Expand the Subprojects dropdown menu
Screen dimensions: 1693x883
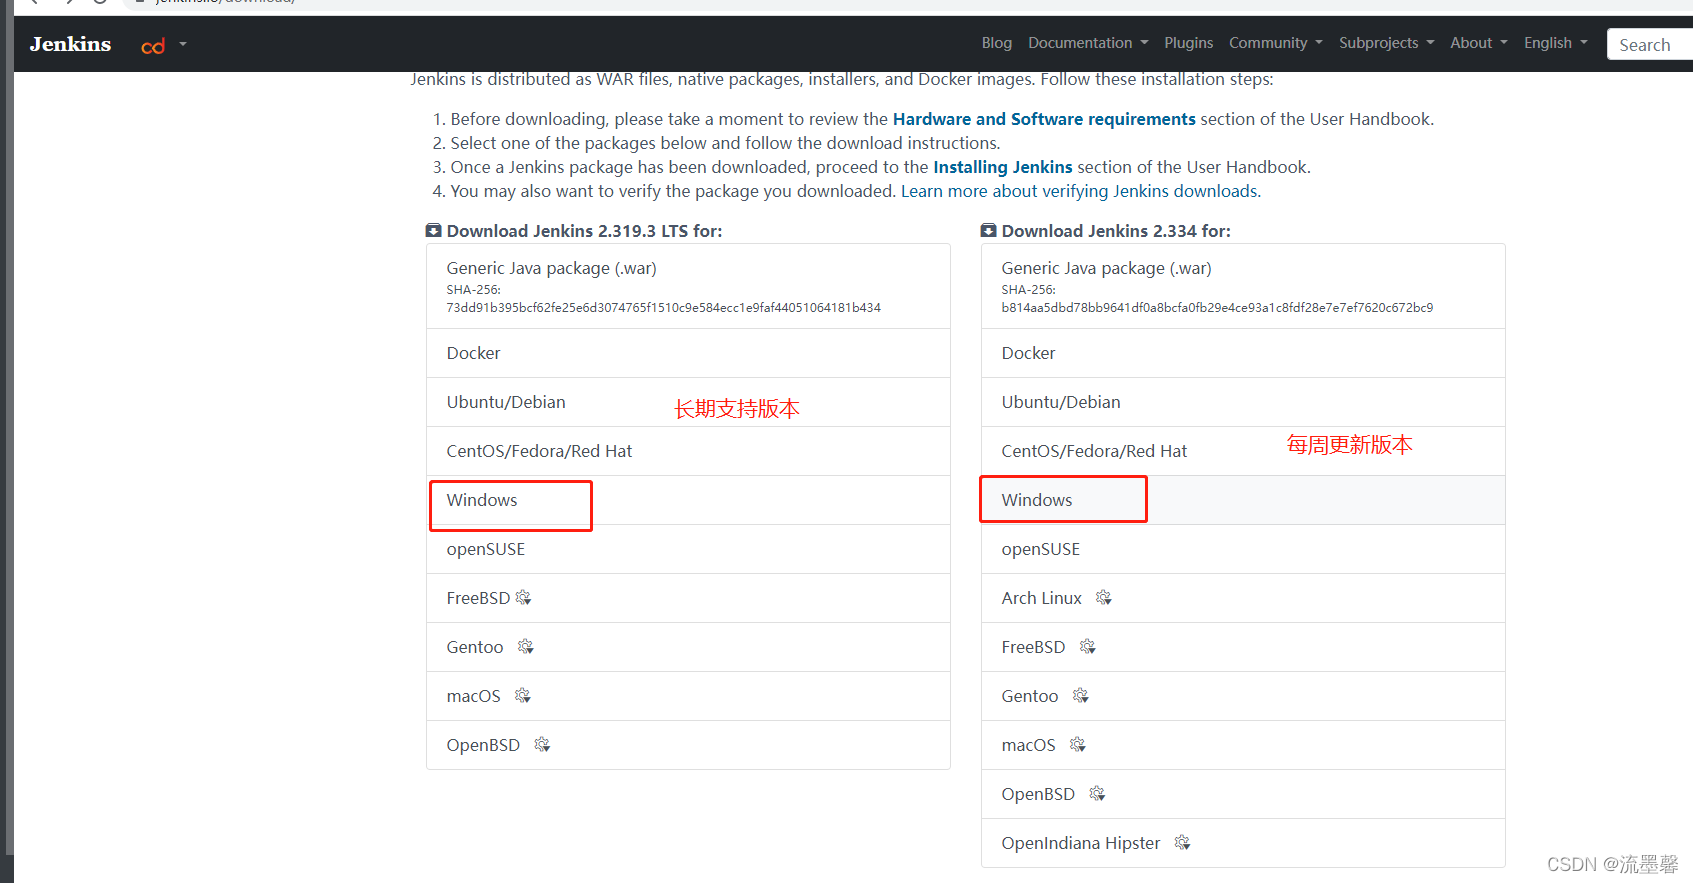[x=1386, y=43]
